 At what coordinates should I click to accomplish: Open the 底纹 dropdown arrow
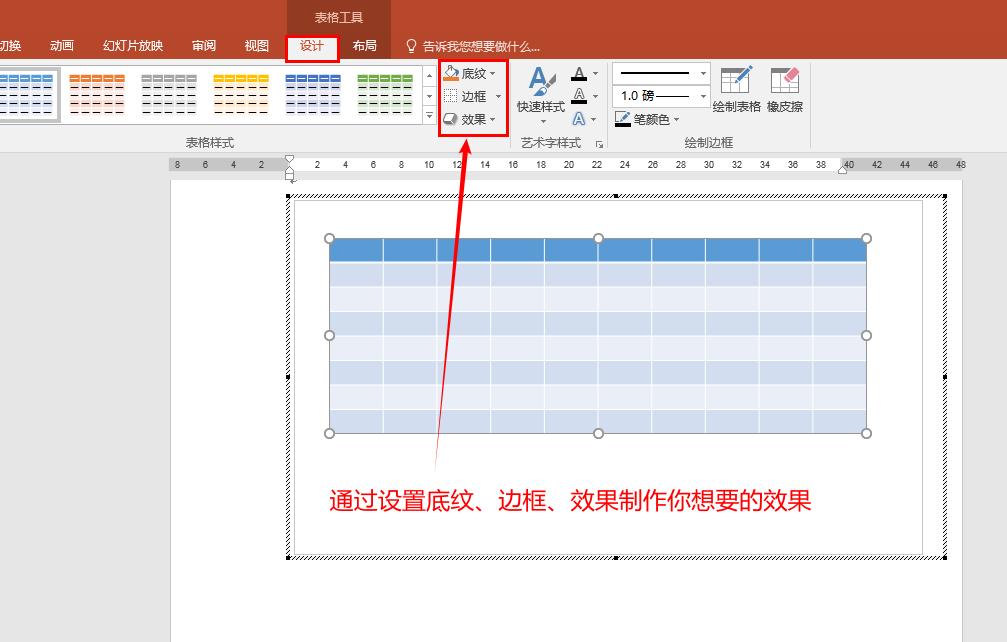(493, 74)
